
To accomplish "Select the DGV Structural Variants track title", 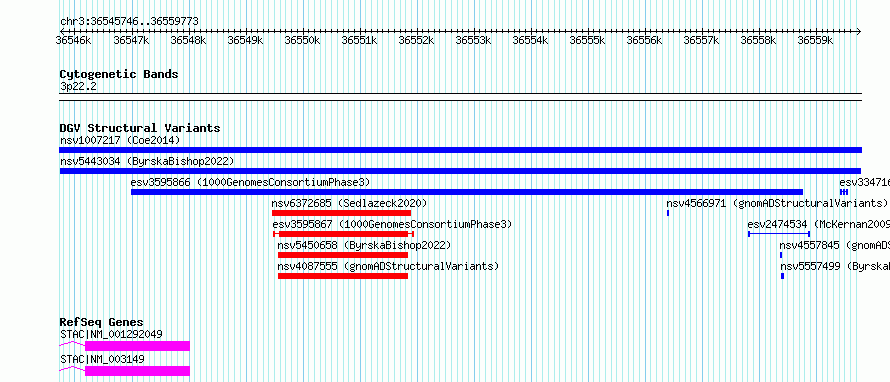I will 140,128.
